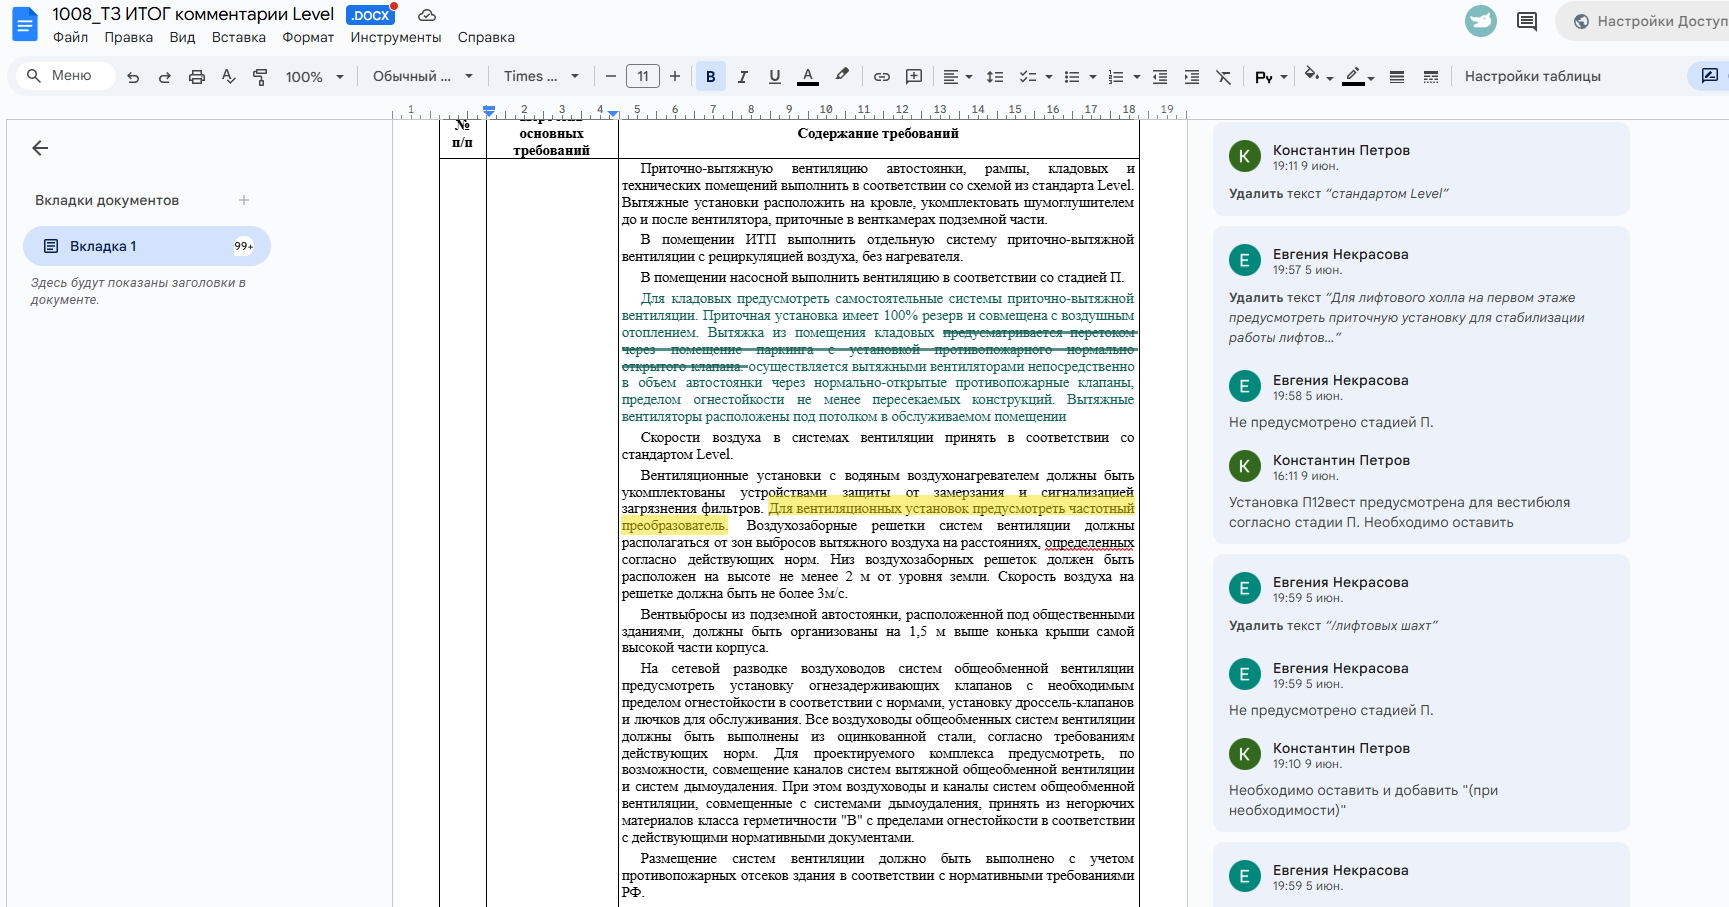Toggle Underline formatting button
Image resolution: width=1729 pixels, height=907 pixels.
[774, 77]
